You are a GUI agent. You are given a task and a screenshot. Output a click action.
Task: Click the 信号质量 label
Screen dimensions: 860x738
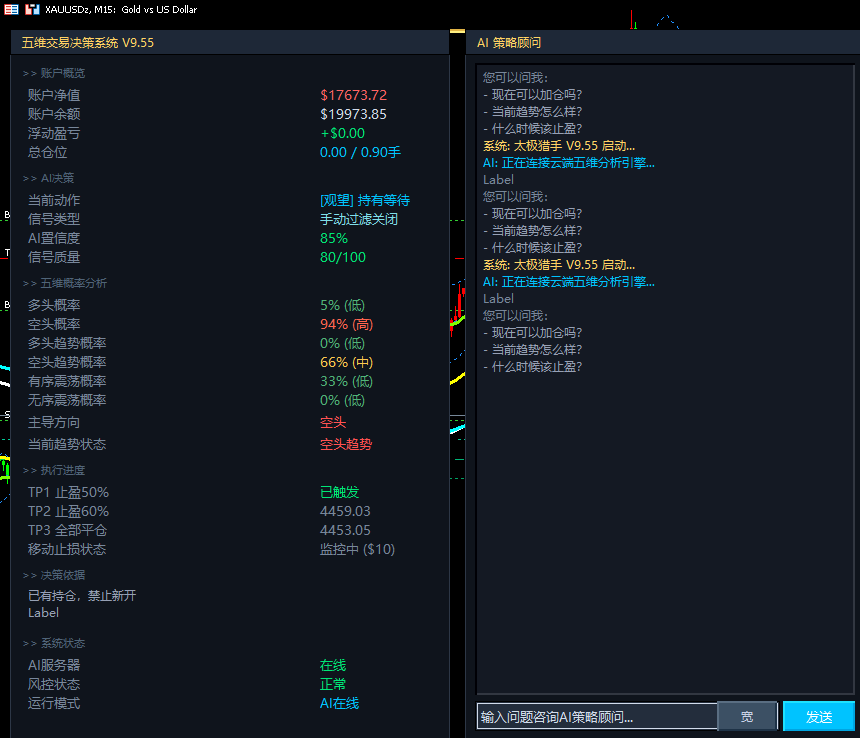(54, 257)
